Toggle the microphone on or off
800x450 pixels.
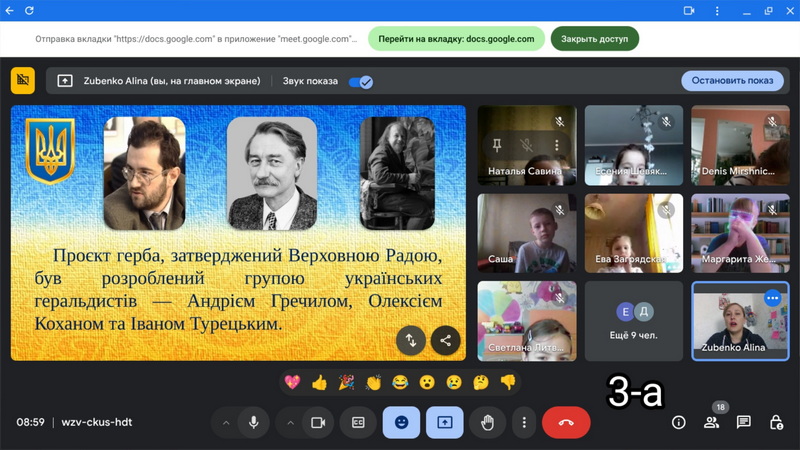[254, 423]
